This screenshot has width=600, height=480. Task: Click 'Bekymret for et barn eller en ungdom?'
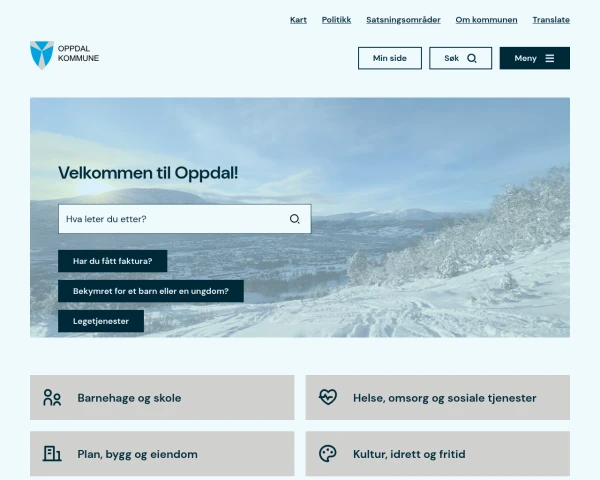tap(151, 291)
